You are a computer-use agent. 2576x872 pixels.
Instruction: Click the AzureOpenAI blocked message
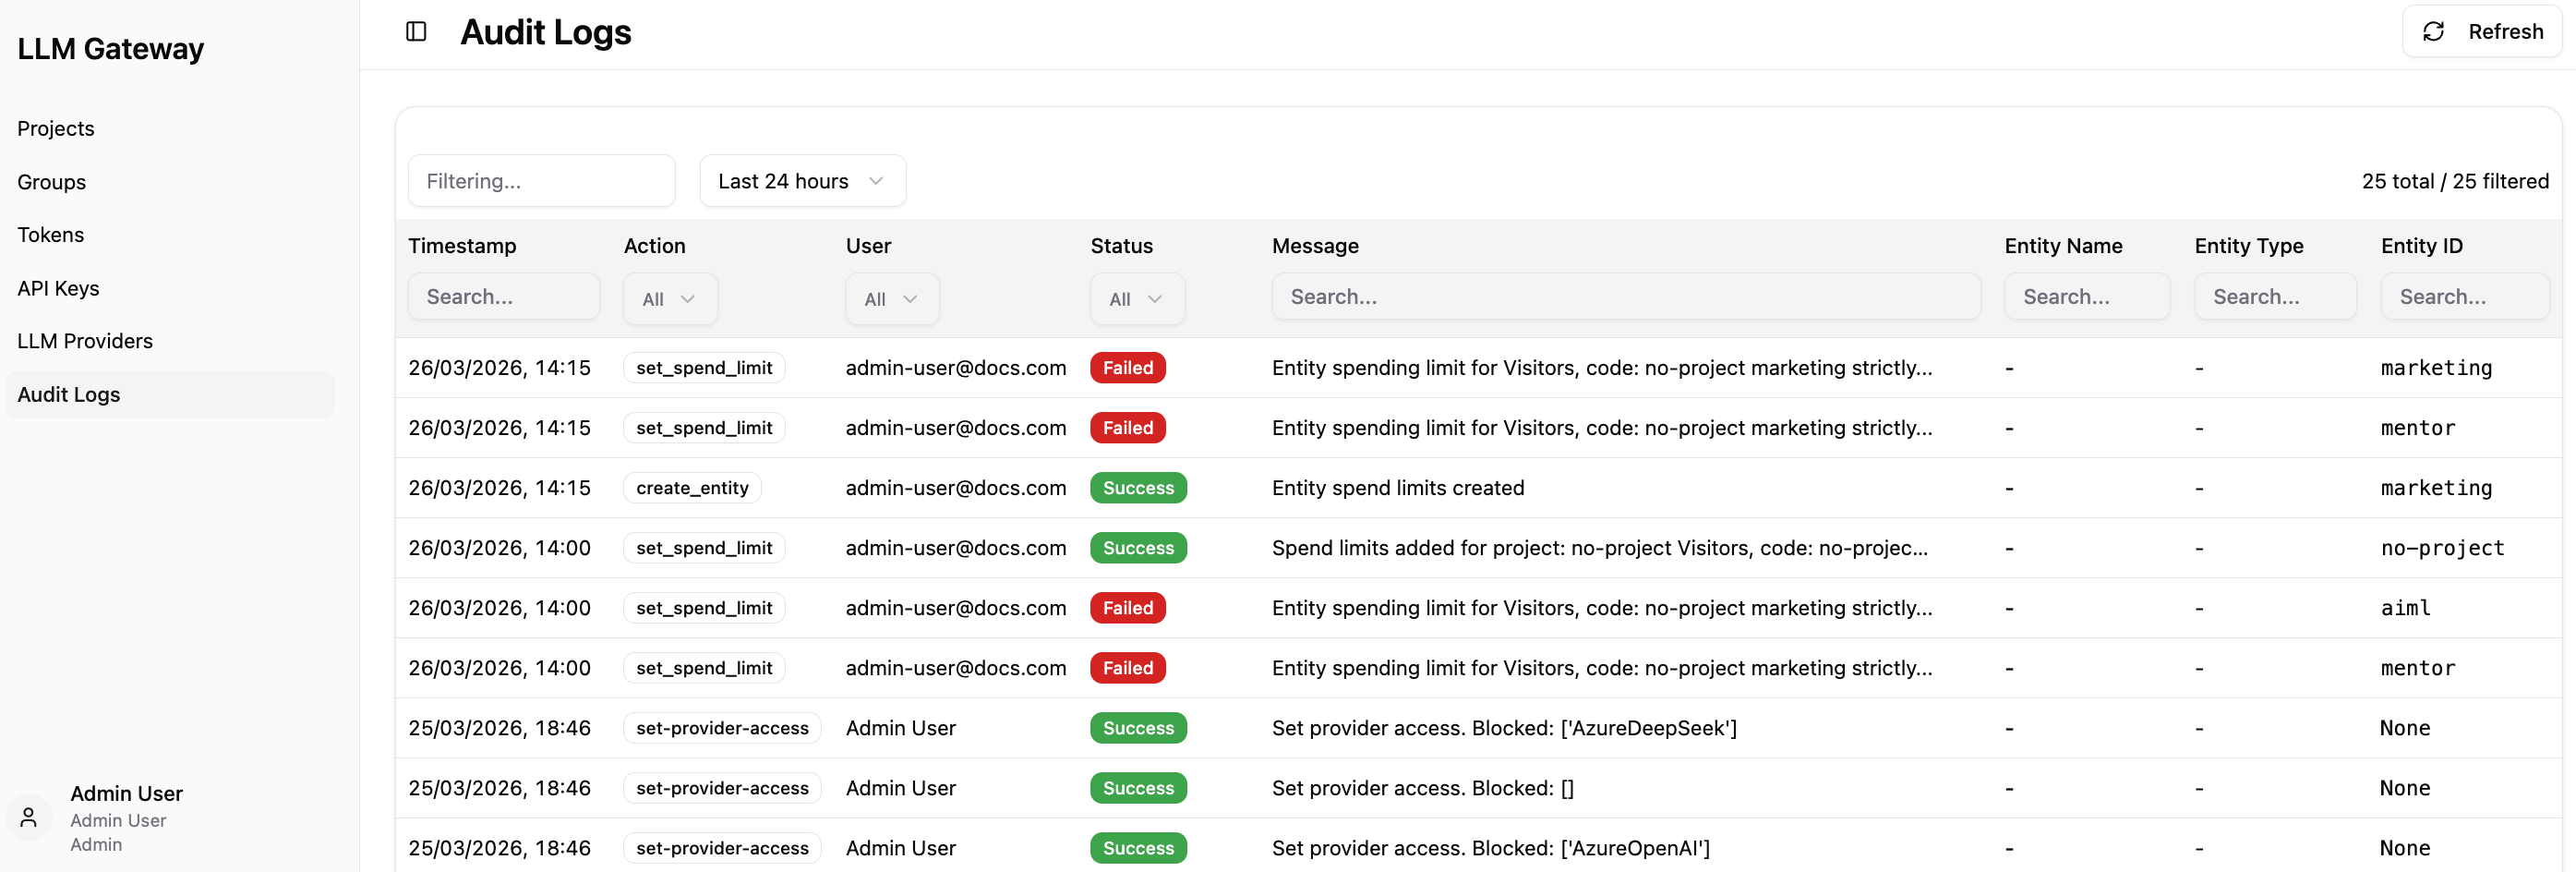pyautogui.click(x=1491, y=848)
